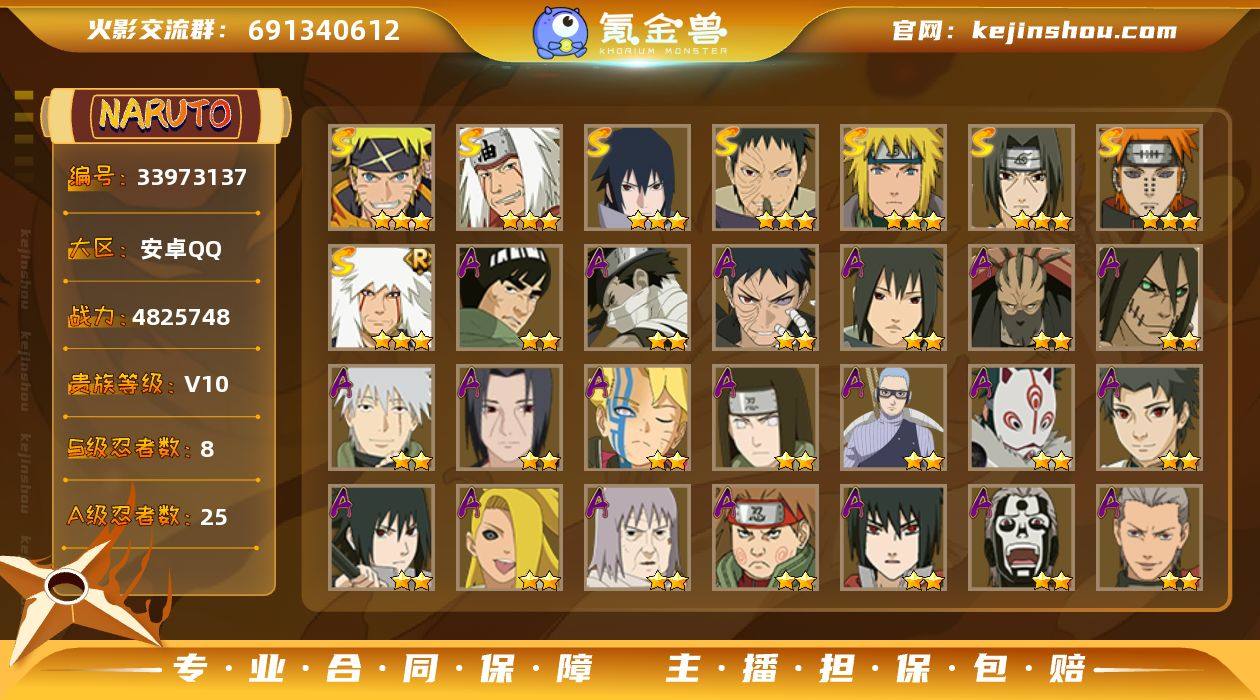
Task: Select masked Kakuzu A-rank portrait
Action: click(x=1021, y=298)
